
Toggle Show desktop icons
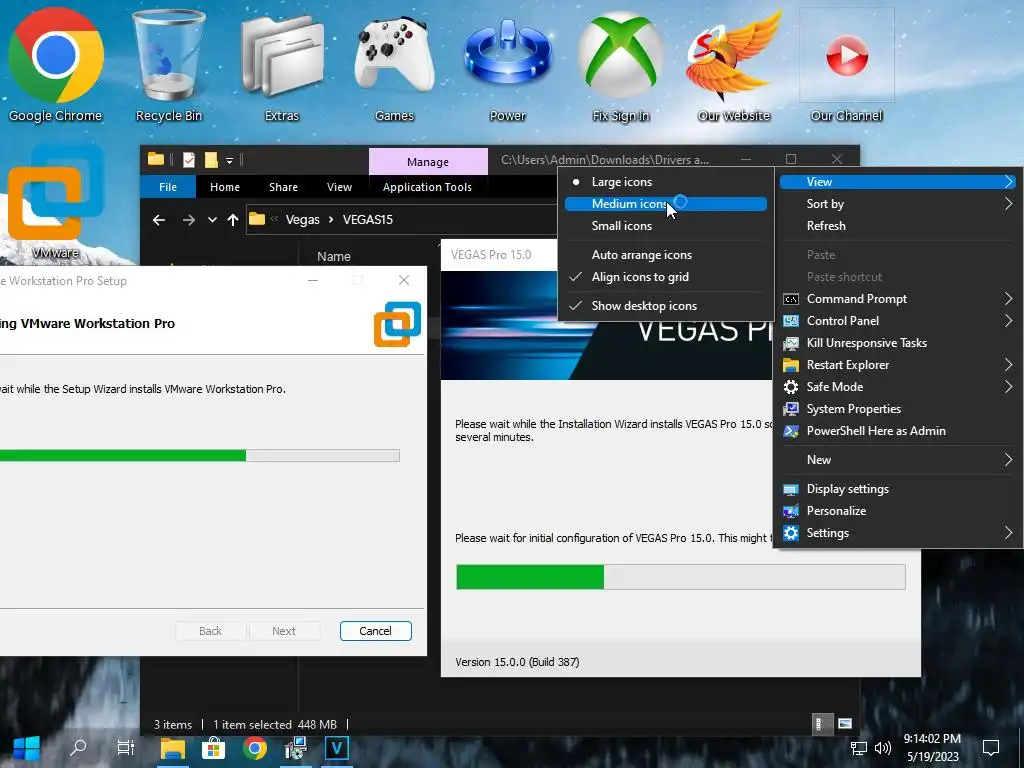(x=666, y=306)
